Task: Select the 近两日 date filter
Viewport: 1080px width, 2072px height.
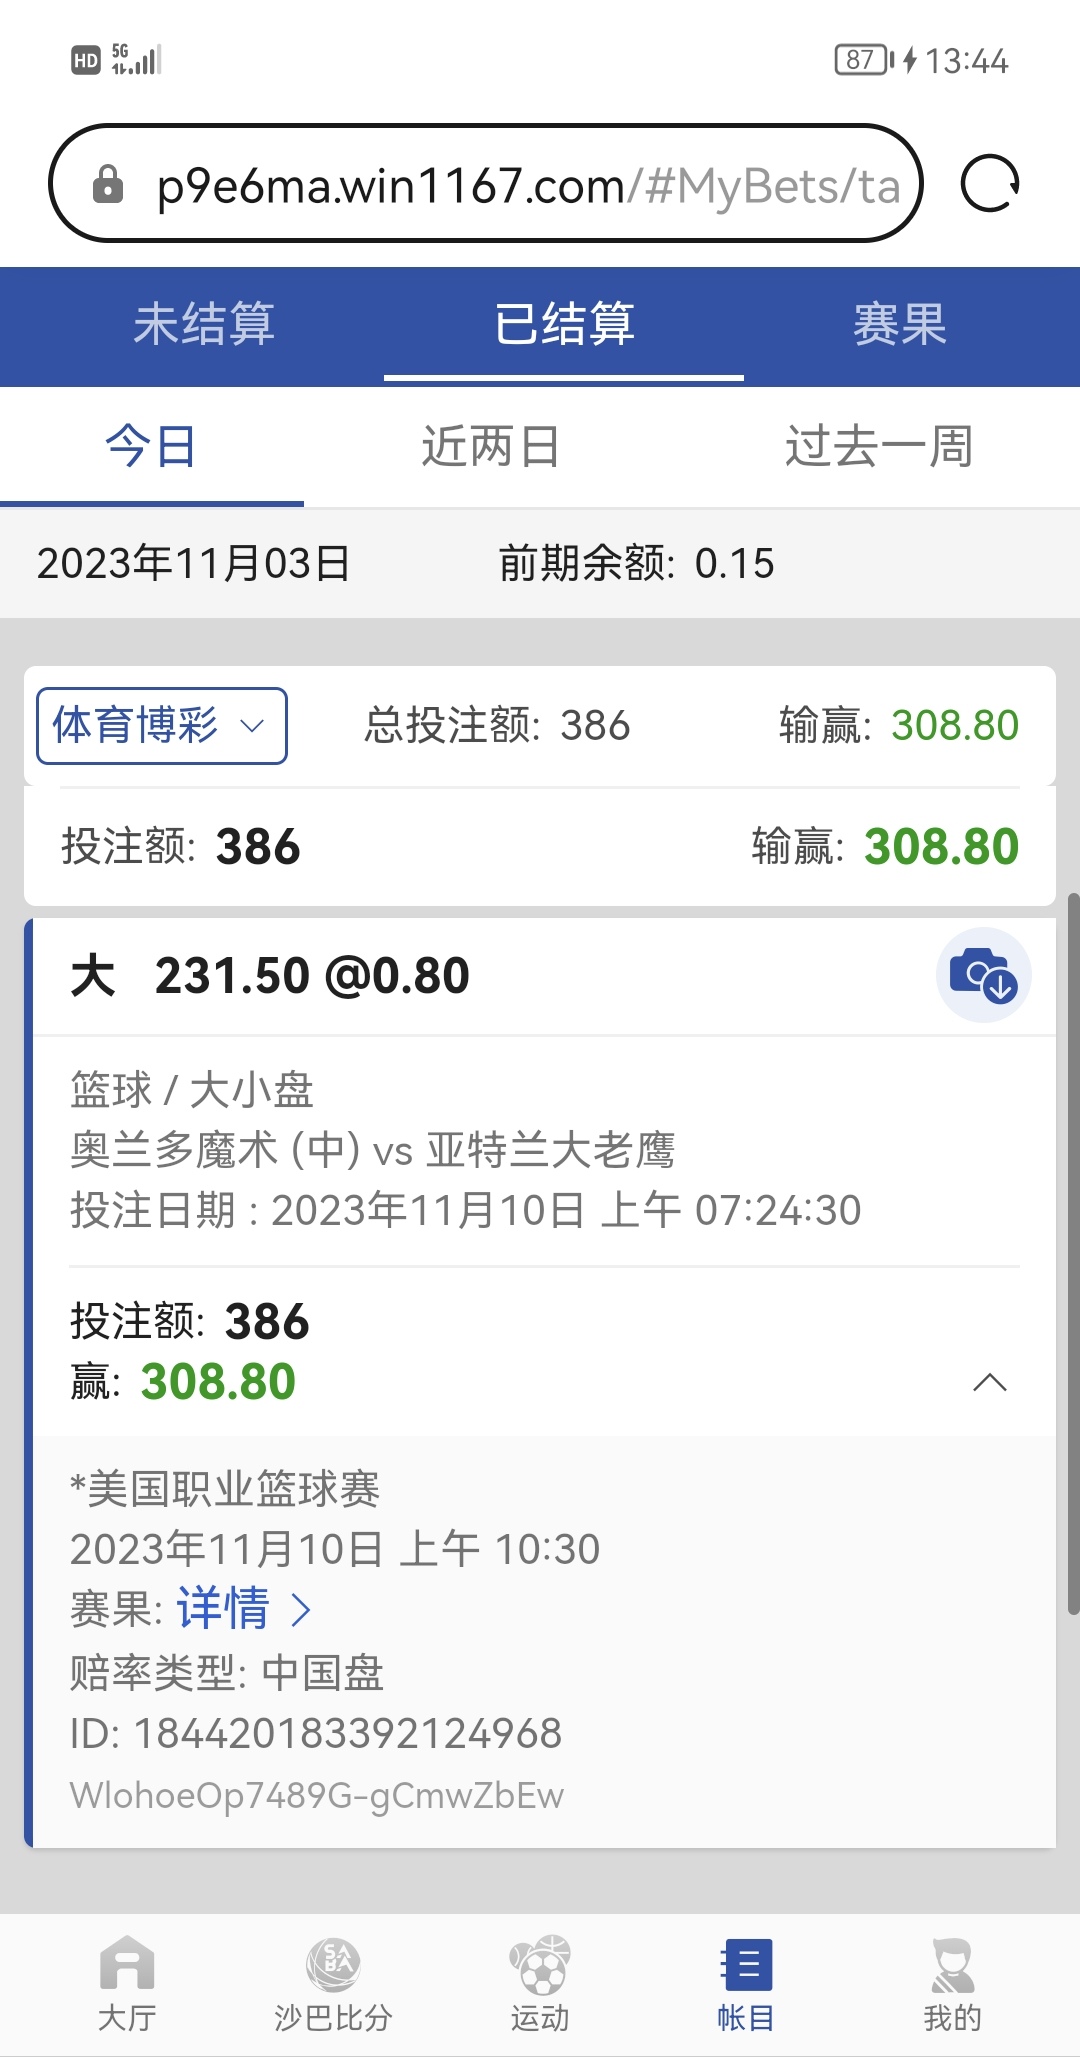Action: pos(490,447)
